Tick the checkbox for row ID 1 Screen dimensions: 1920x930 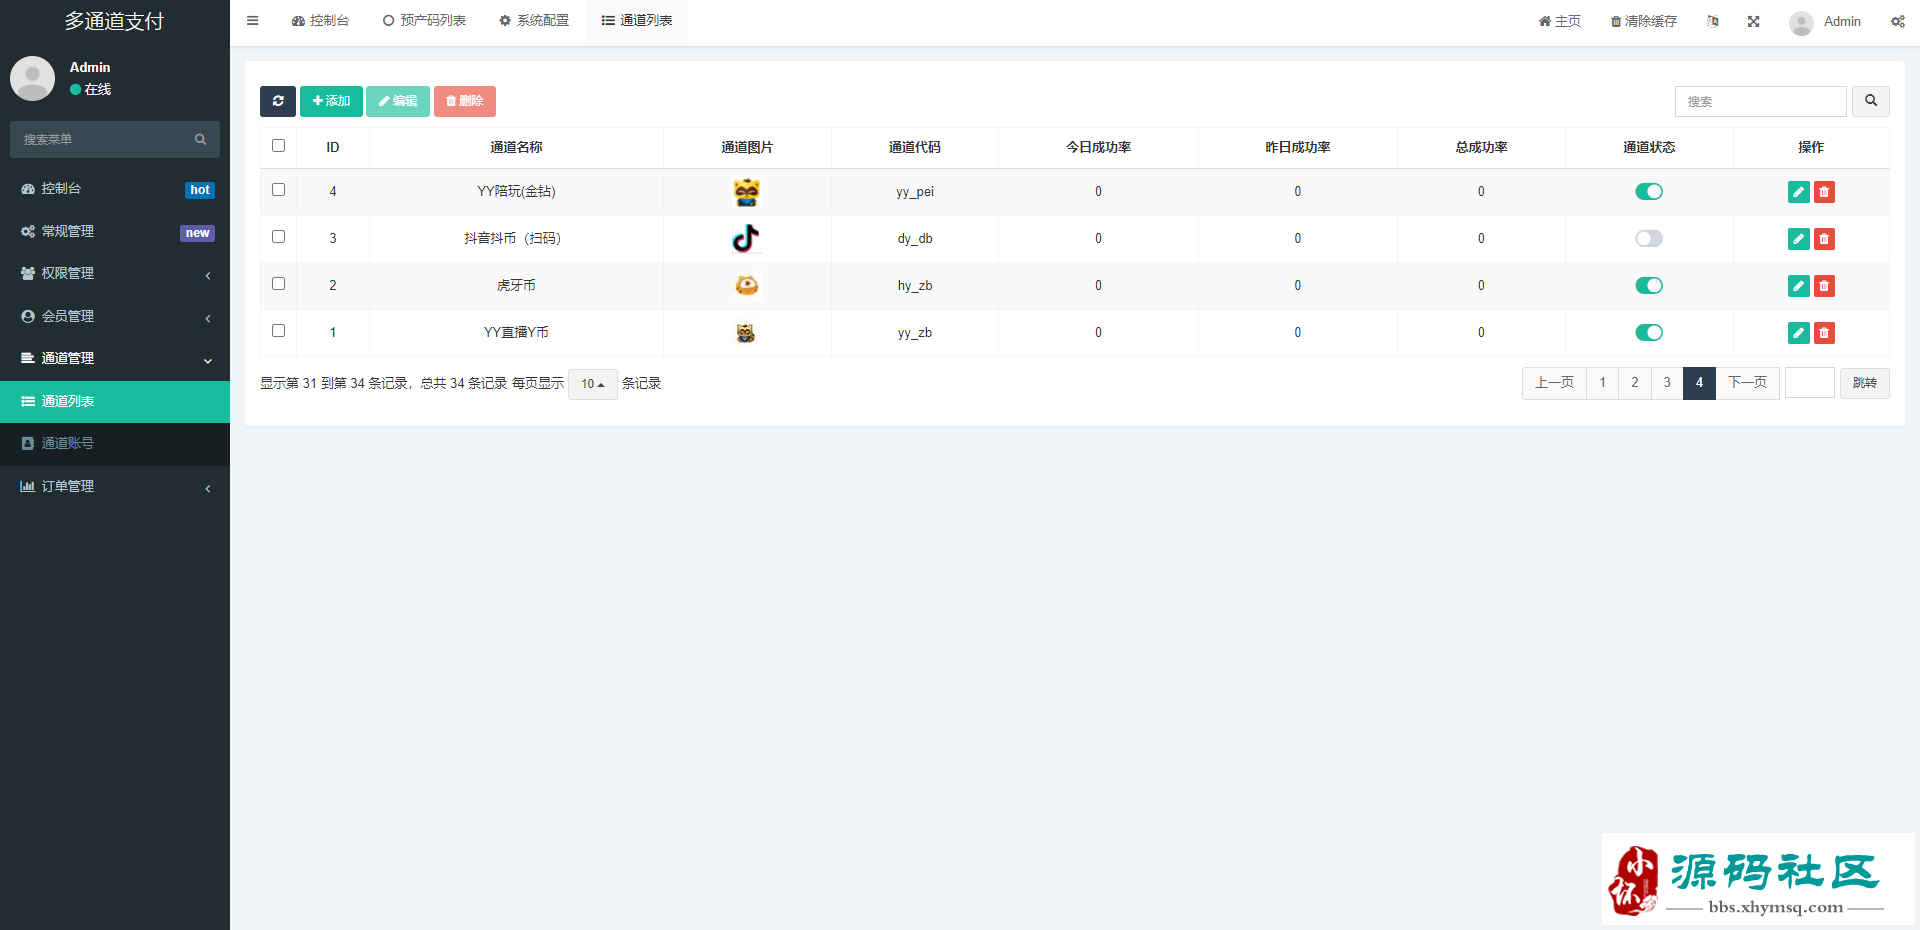(x=279, y=331)
